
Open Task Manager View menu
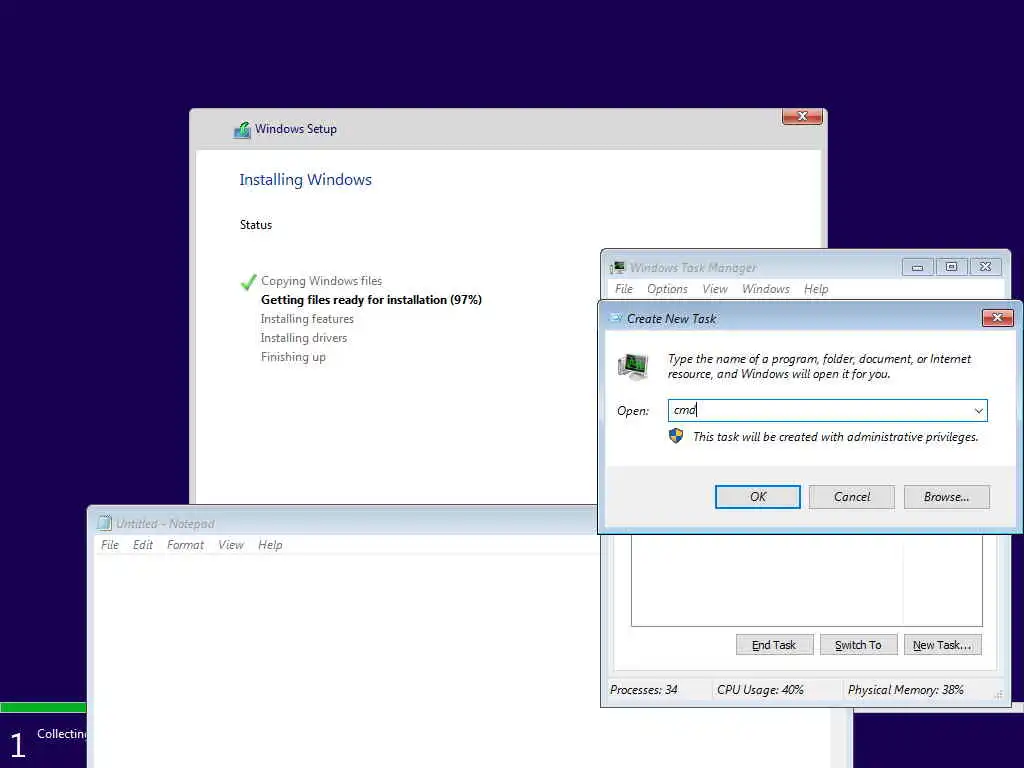pyautogui.click(x=714, y=289)
